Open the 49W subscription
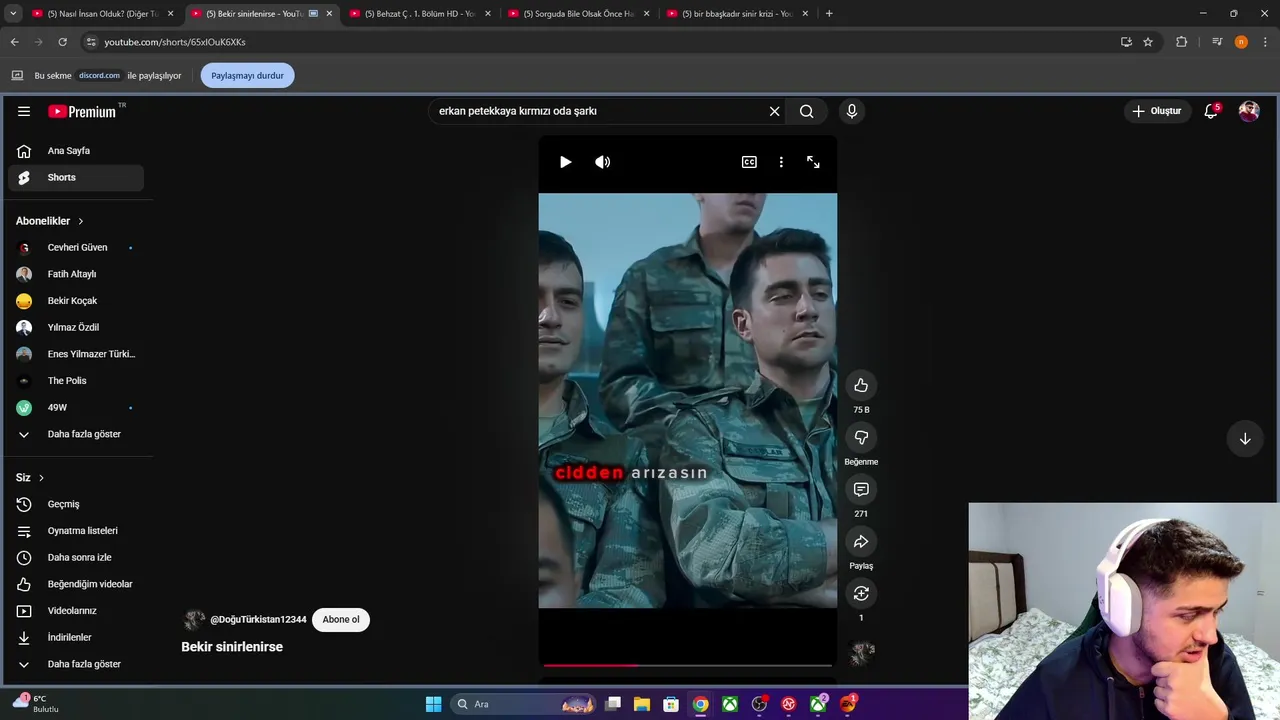This screenshot has height=720, width=1280. (76, 407)
